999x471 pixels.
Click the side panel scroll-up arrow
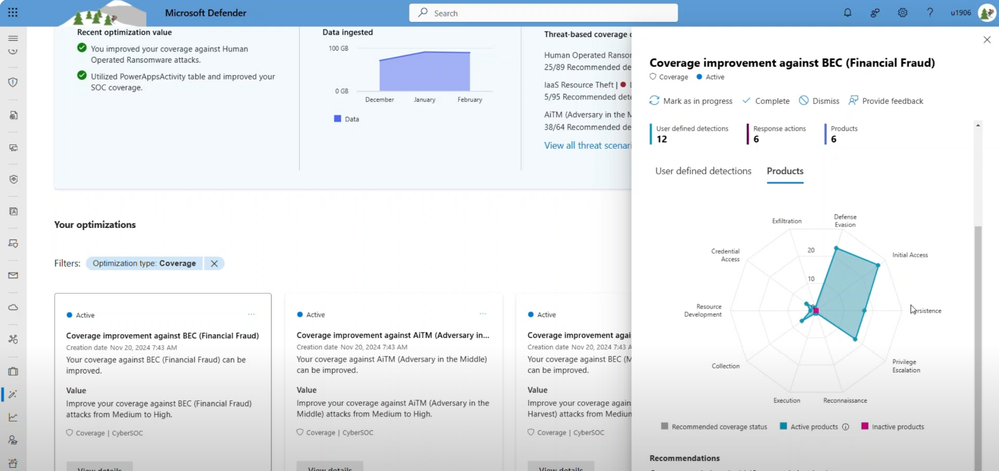click(978, 126)
